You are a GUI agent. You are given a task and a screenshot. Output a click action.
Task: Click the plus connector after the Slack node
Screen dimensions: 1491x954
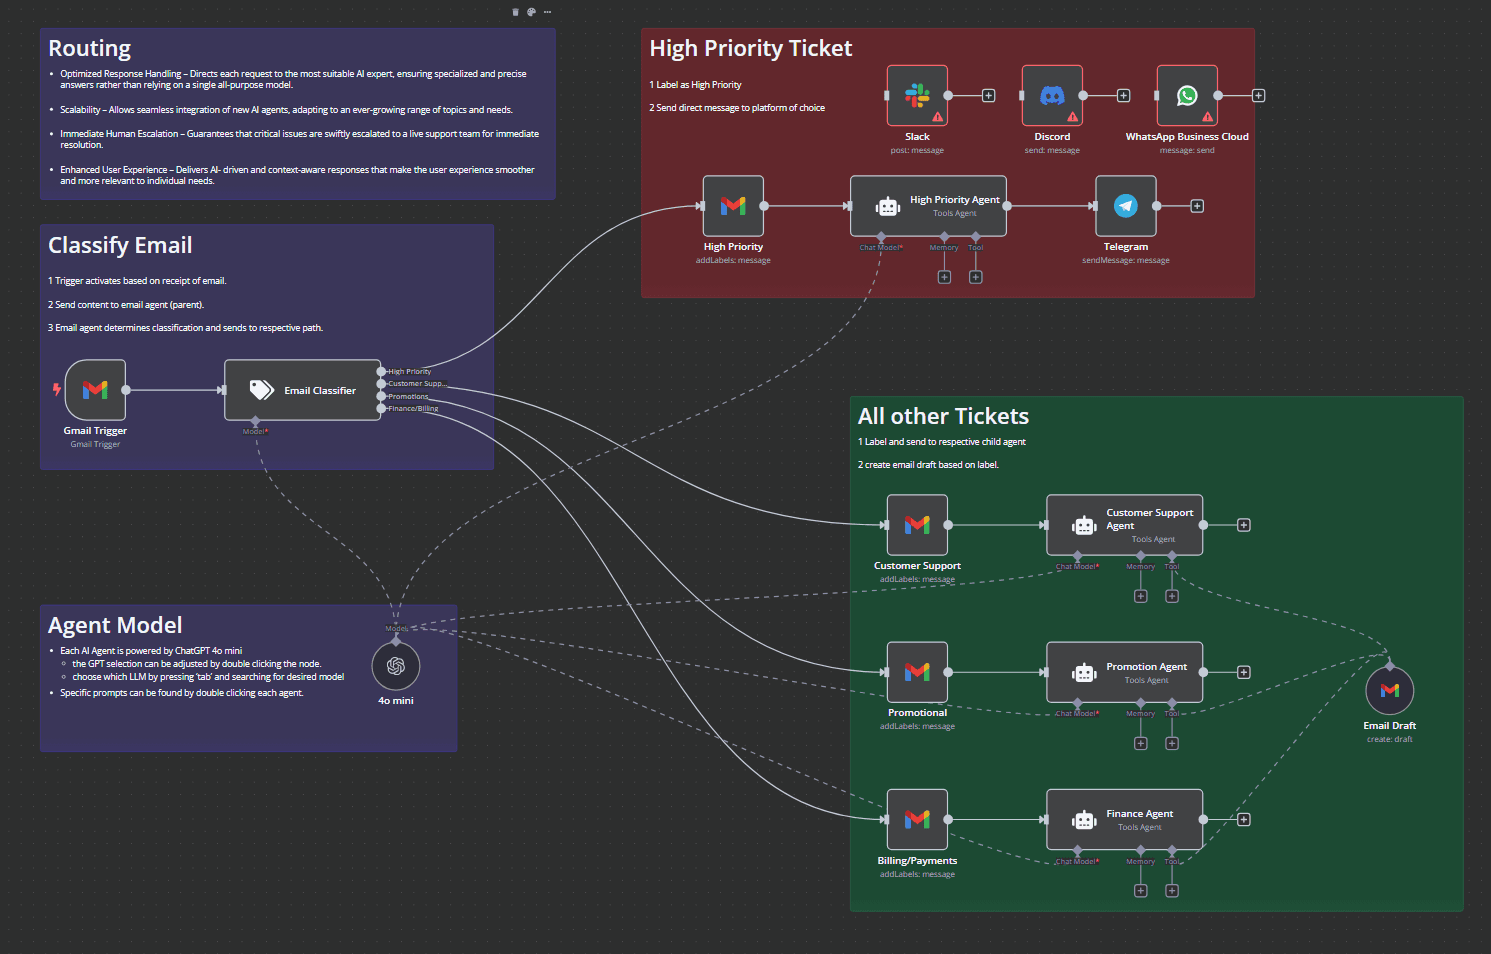[x=988, y=95]
